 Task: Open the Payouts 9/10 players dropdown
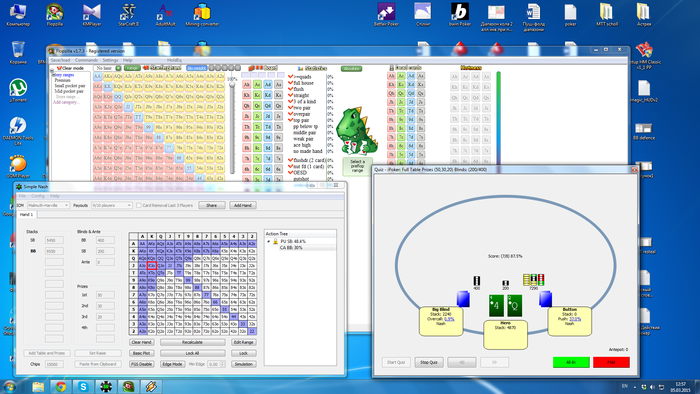pos(112,205)
